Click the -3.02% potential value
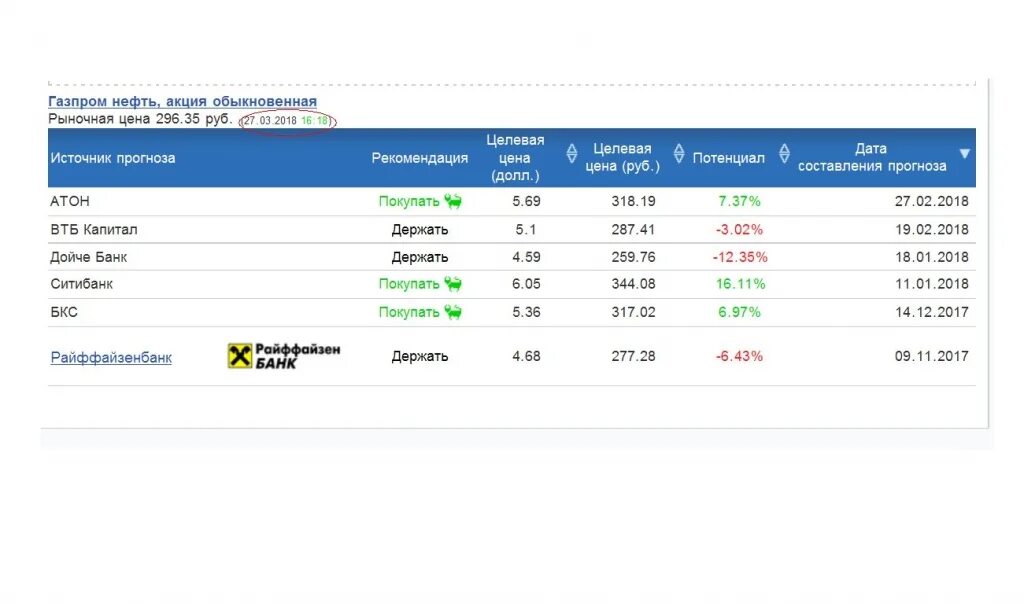This screenshot has height=604, width=1024. [739, 230]
